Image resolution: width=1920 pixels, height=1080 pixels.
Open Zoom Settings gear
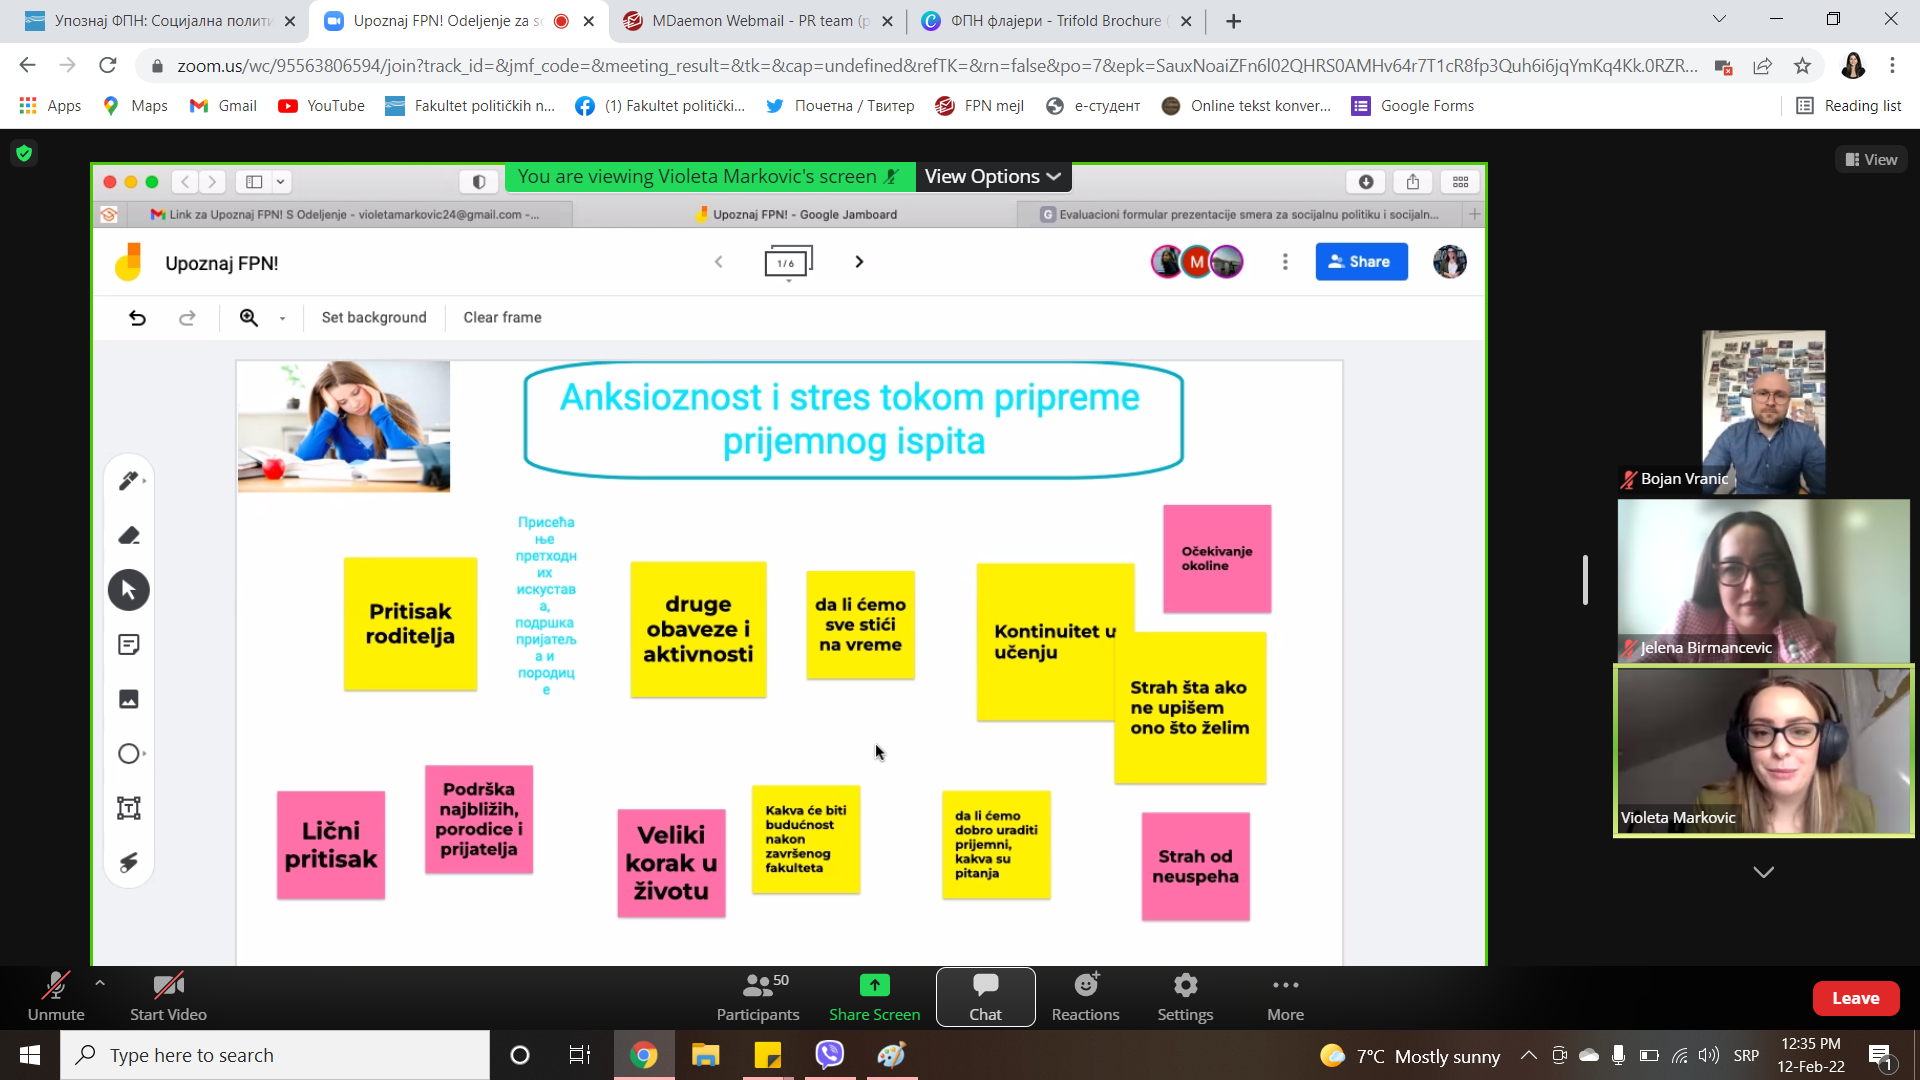[x=1185, y=997]
